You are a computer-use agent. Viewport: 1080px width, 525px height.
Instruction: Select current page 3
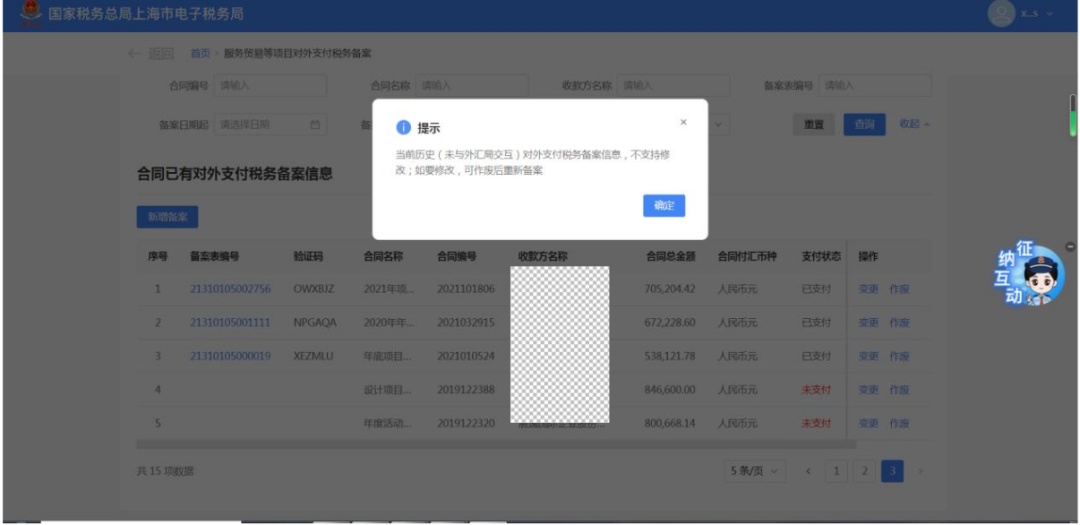click(893, 471)
